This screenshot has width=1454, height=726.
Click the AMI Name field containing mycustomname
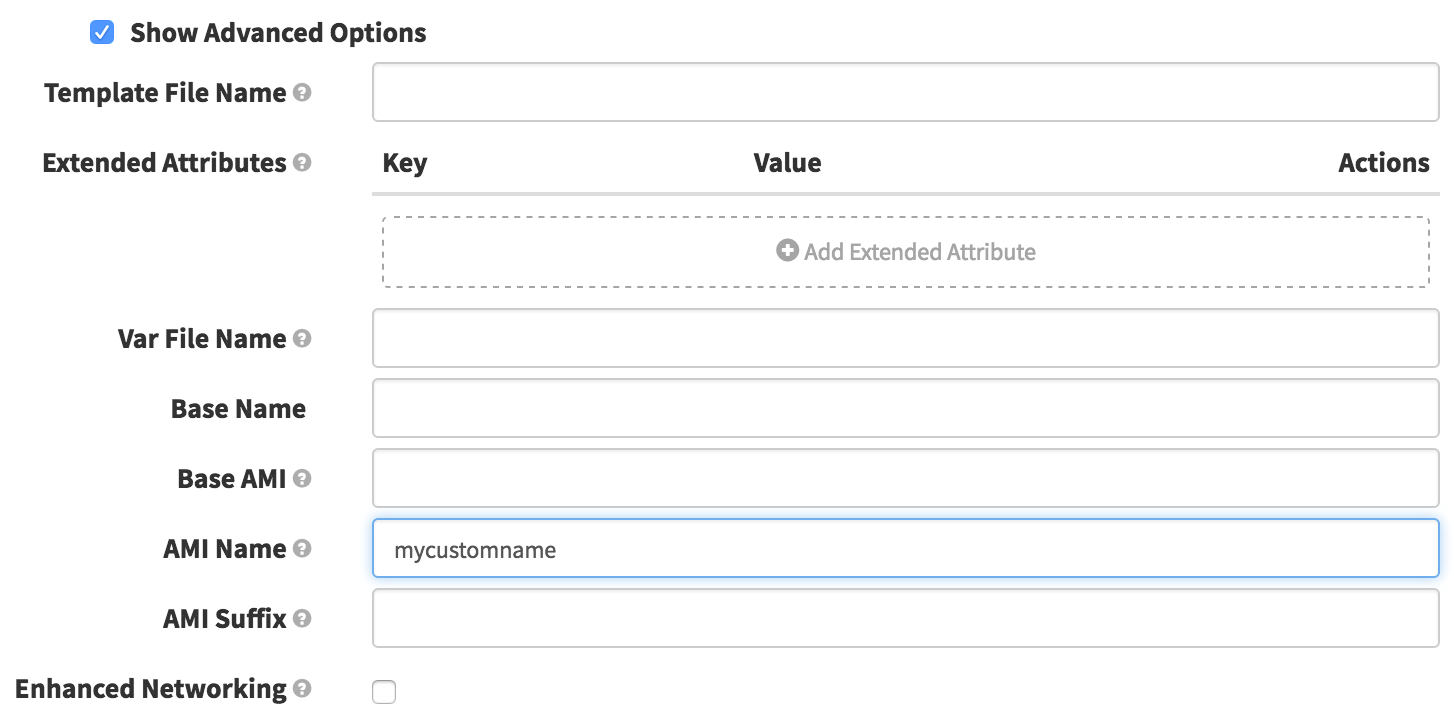pos(905,549)
